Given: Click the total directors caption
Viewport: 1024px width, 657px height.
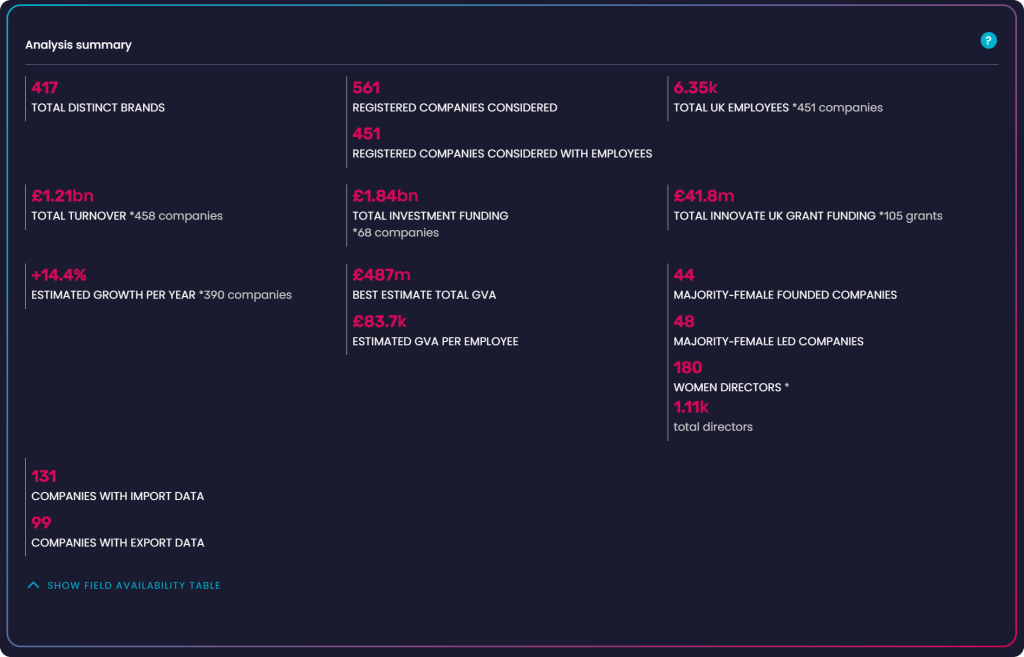Looking at the screenshot, I should 712,427.
